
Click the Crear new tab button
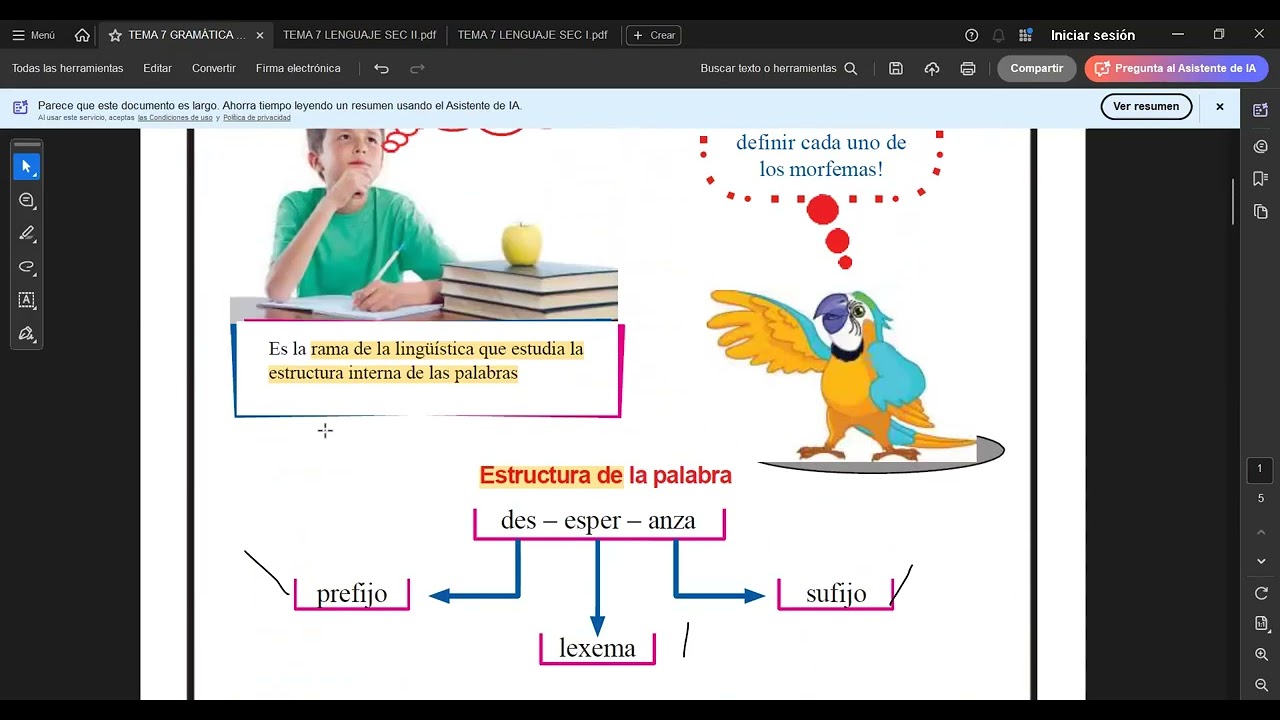point(653,35)
